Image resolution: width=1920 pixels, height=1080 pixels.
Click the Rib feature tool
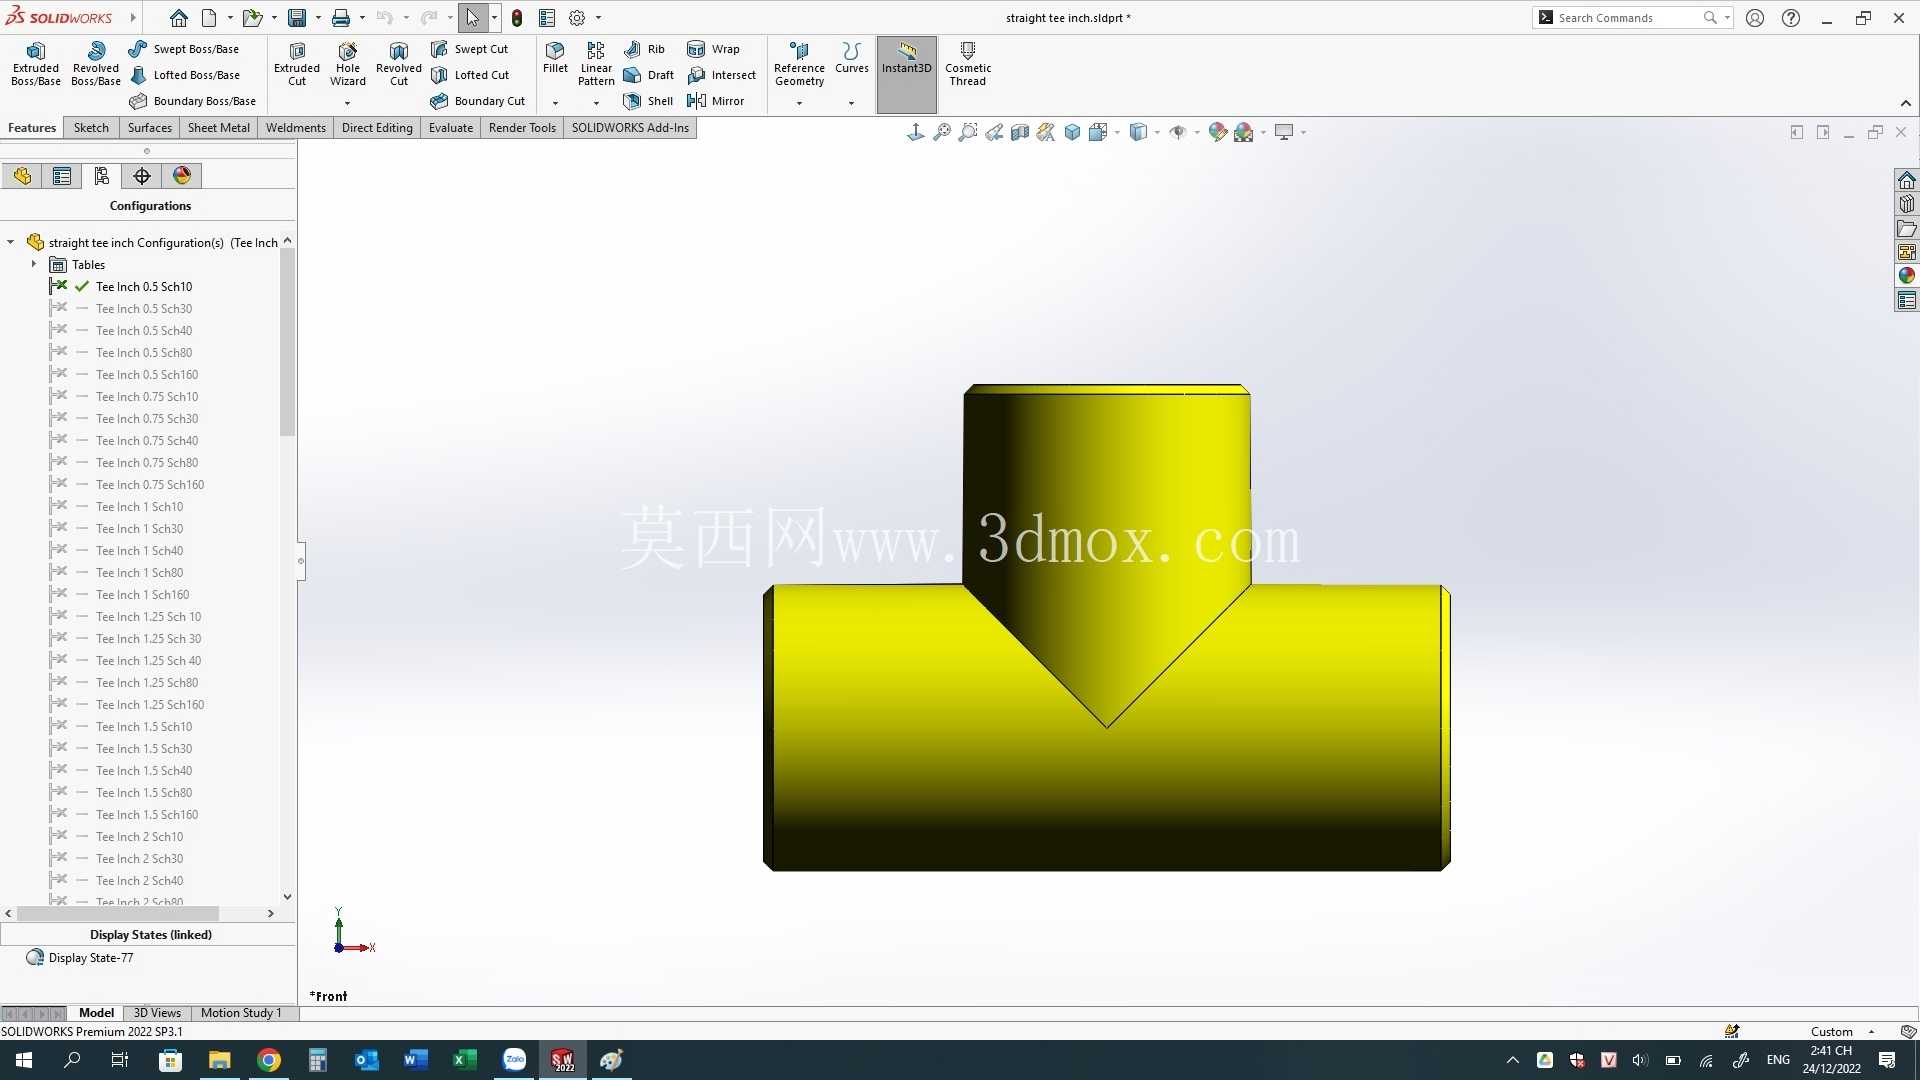point(644,49)
